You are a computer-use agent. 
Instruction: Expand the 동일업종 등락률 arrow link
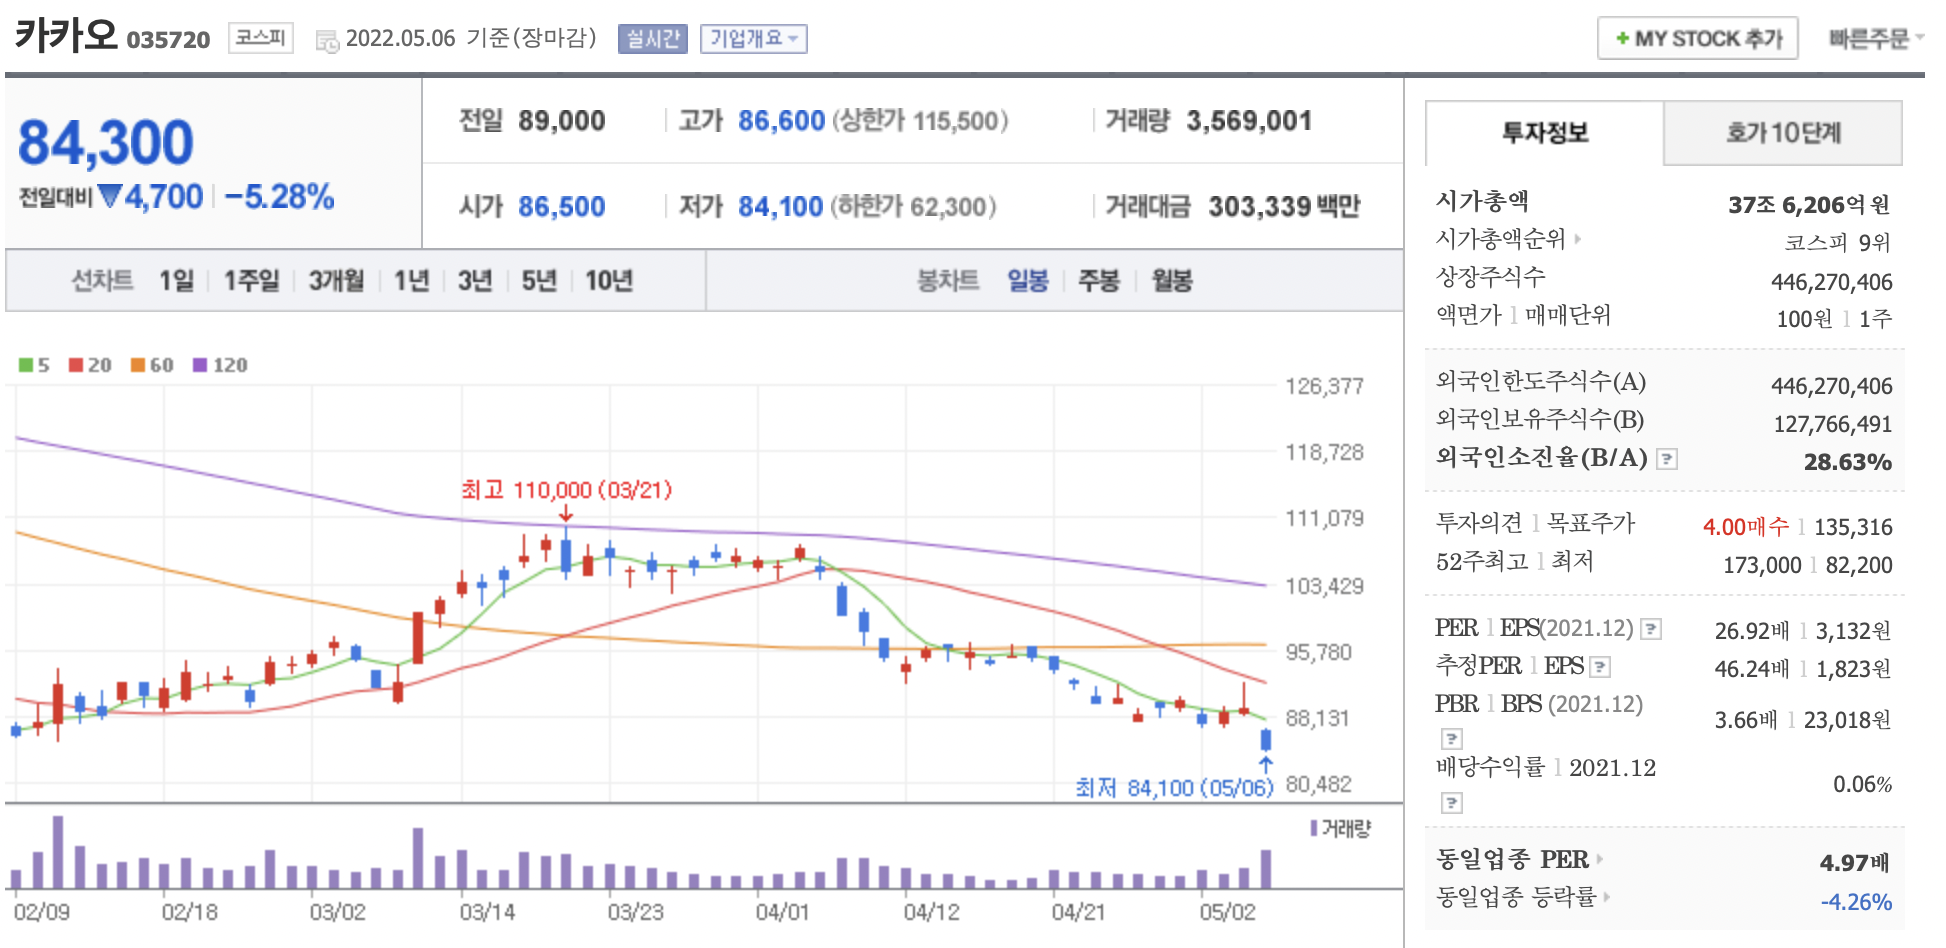point(1607,897)
